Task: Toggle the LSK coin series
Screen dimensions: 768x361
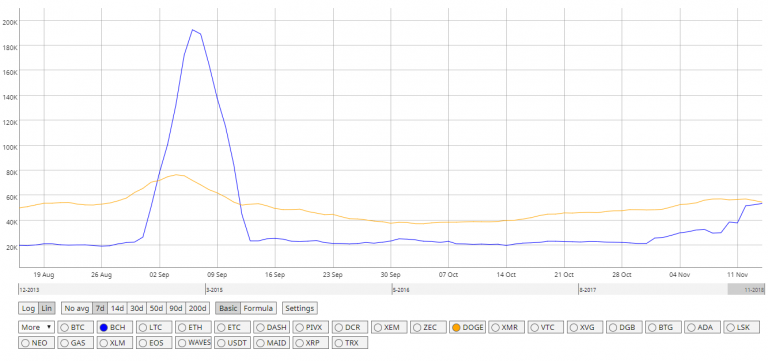Action: (x=741, y=328)
